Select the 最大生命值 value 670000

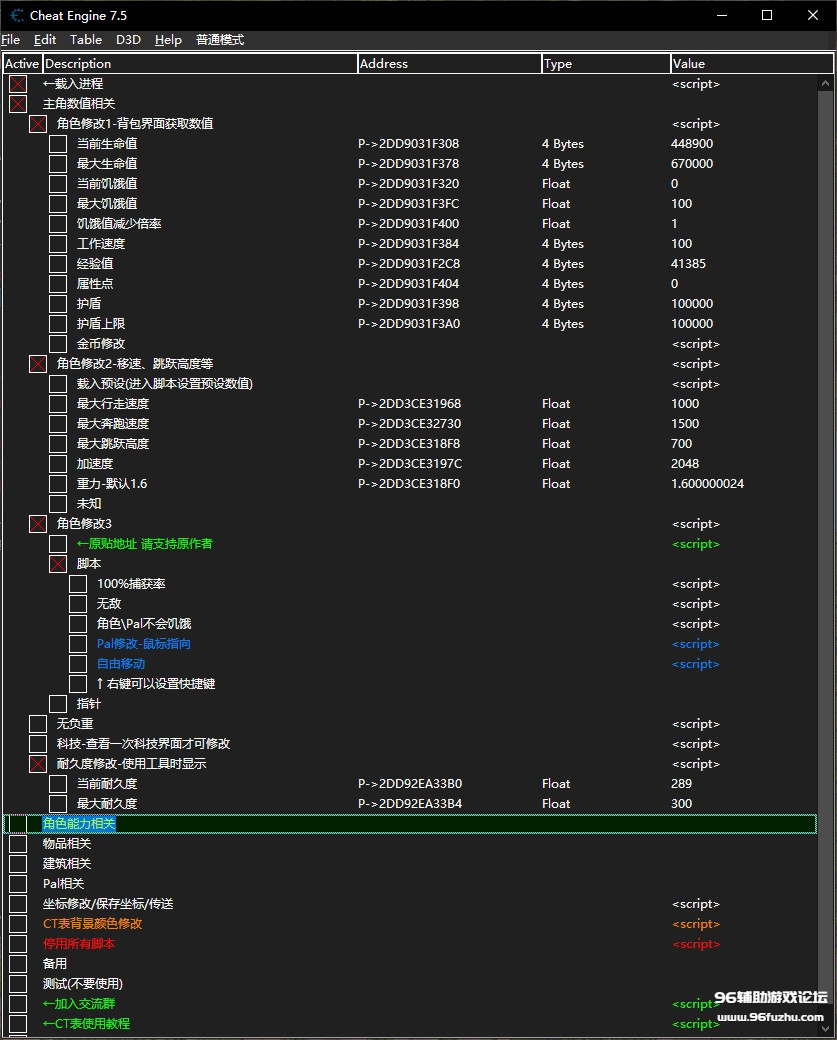coord(692,164)
